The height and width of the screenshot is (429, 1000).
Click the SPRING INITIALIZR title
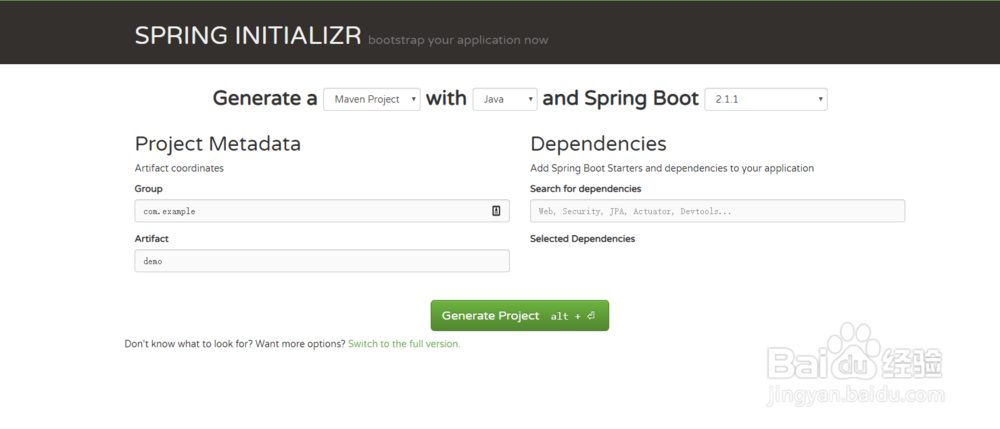click(248, 36)
